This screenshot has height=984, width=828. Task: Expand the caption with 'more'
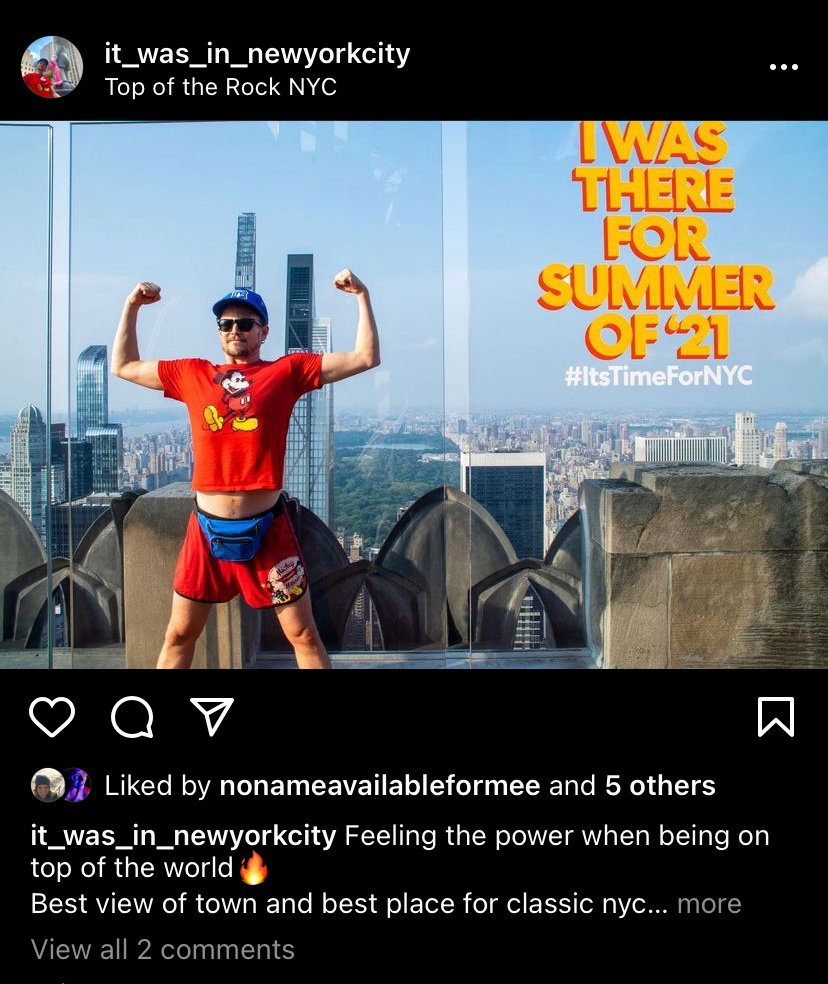709,904
